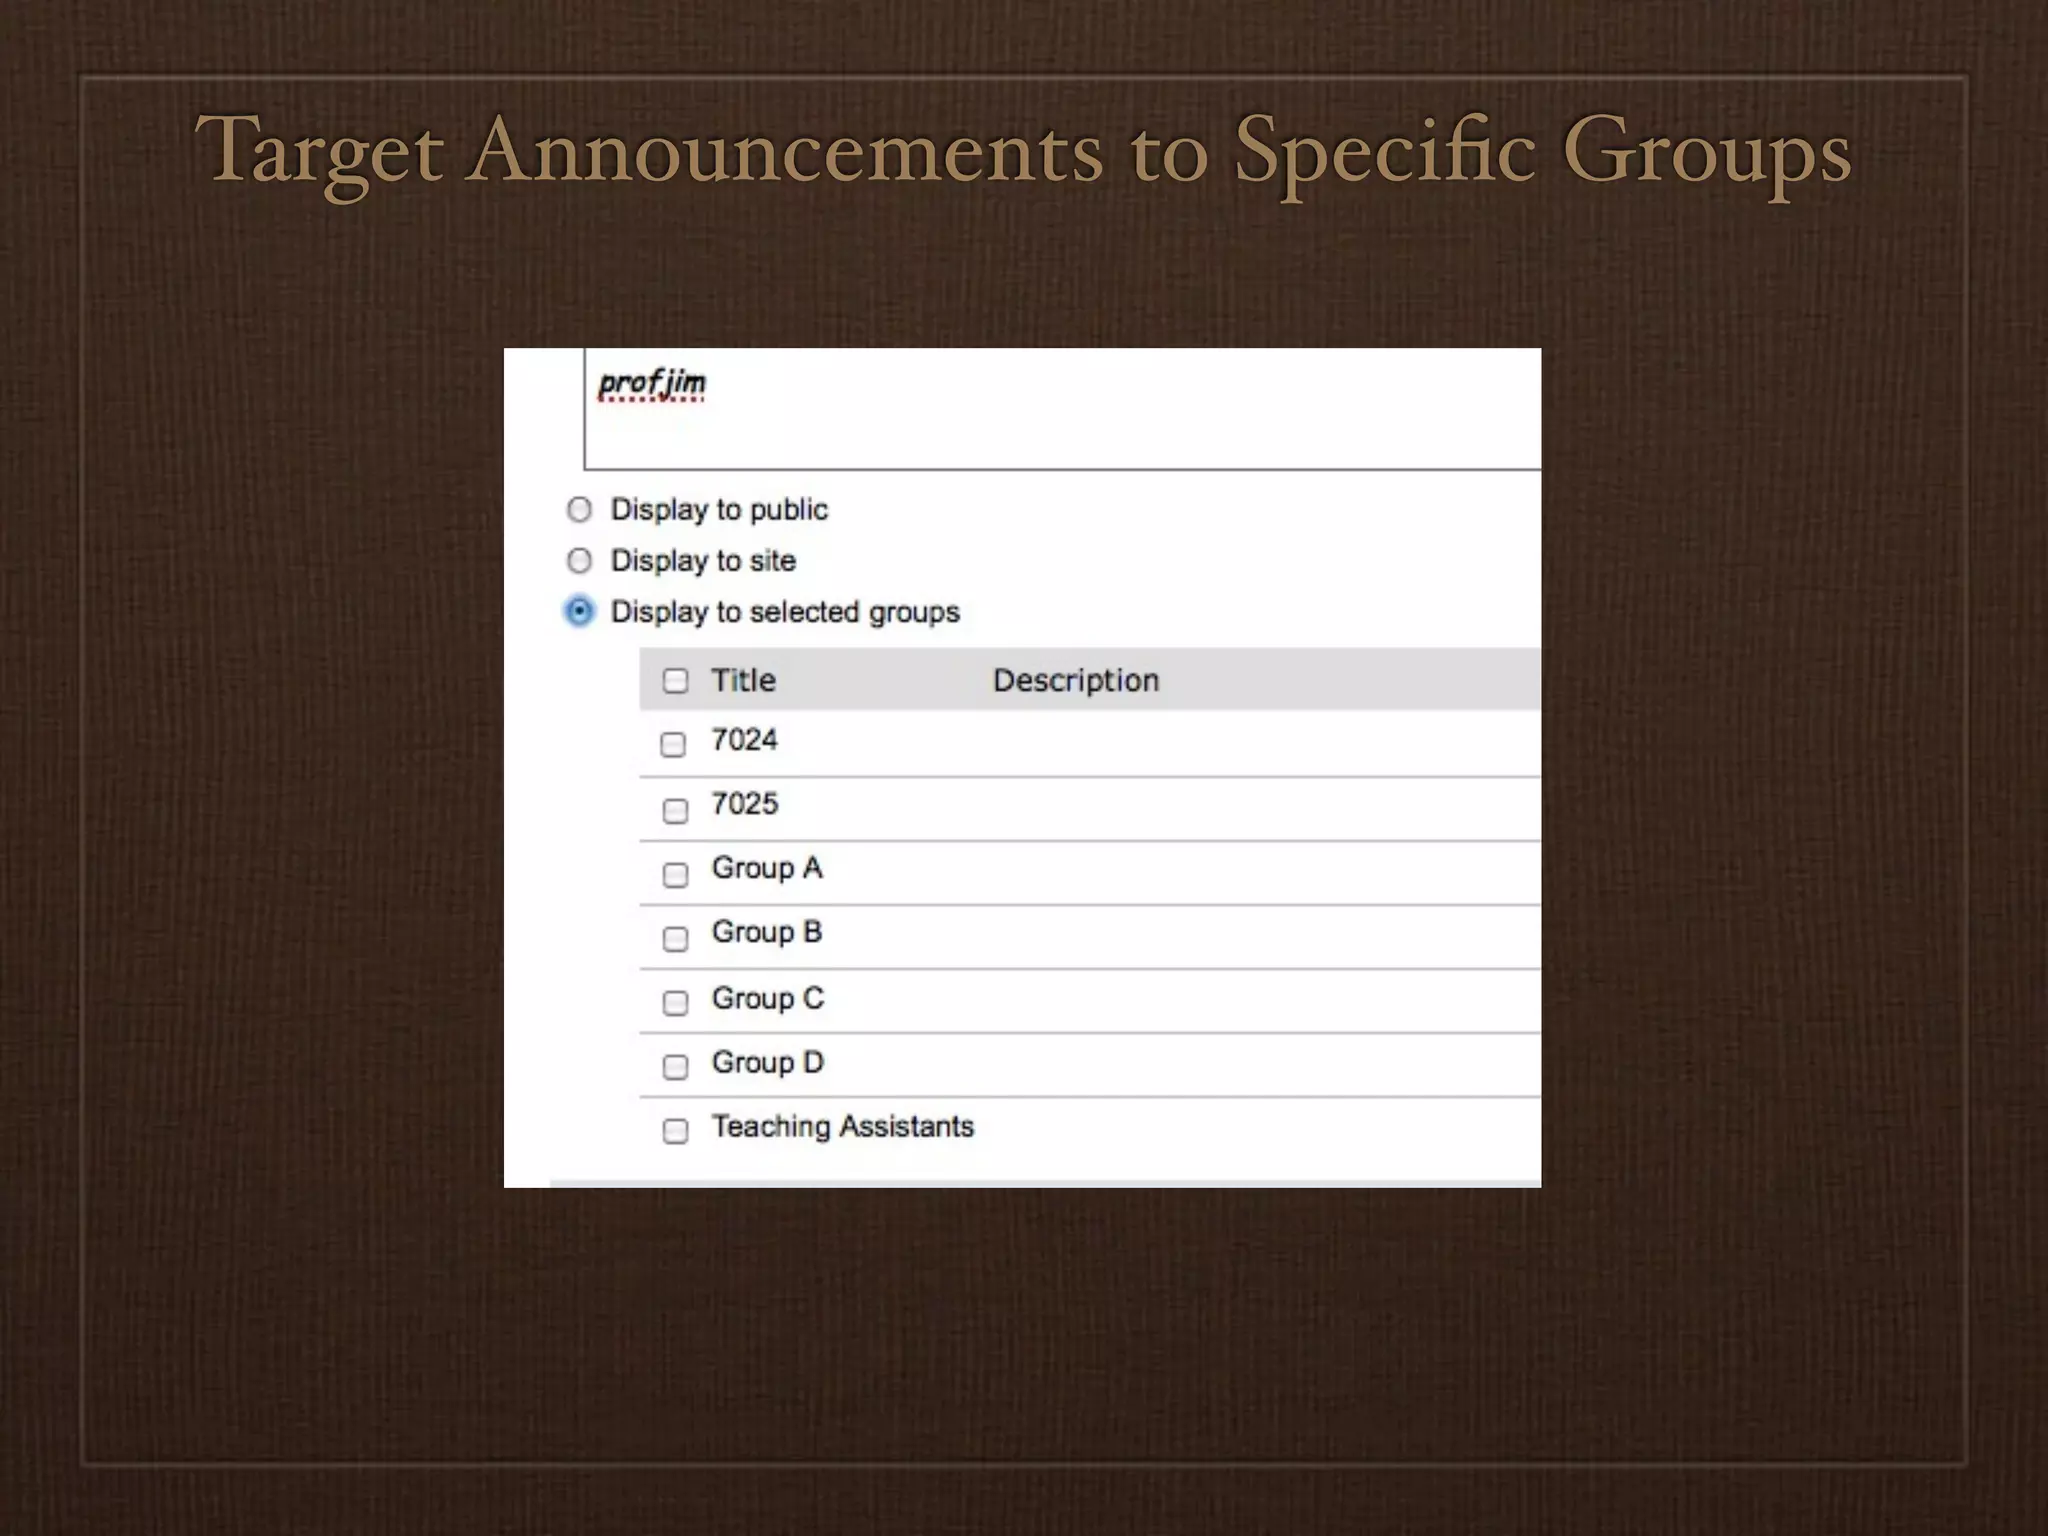This screenshot has height=1536, width=2048.
Task: Click the Display to site label
Action: click(703, 561)
